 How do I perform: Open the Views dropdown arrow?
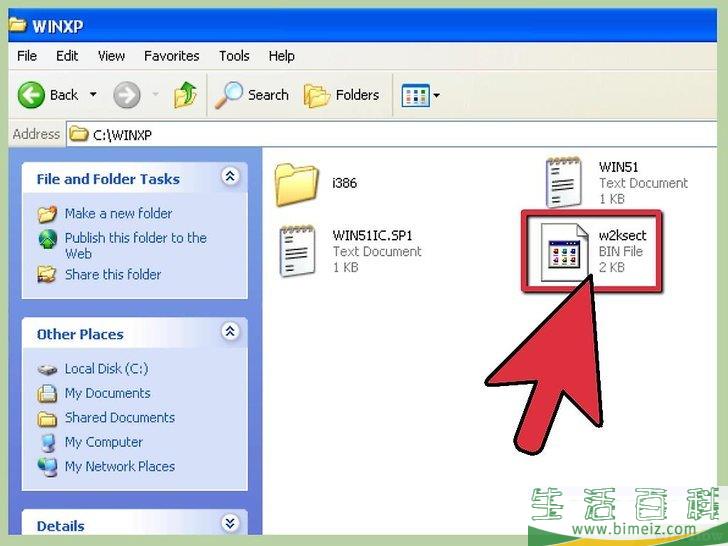pos(436,95)
